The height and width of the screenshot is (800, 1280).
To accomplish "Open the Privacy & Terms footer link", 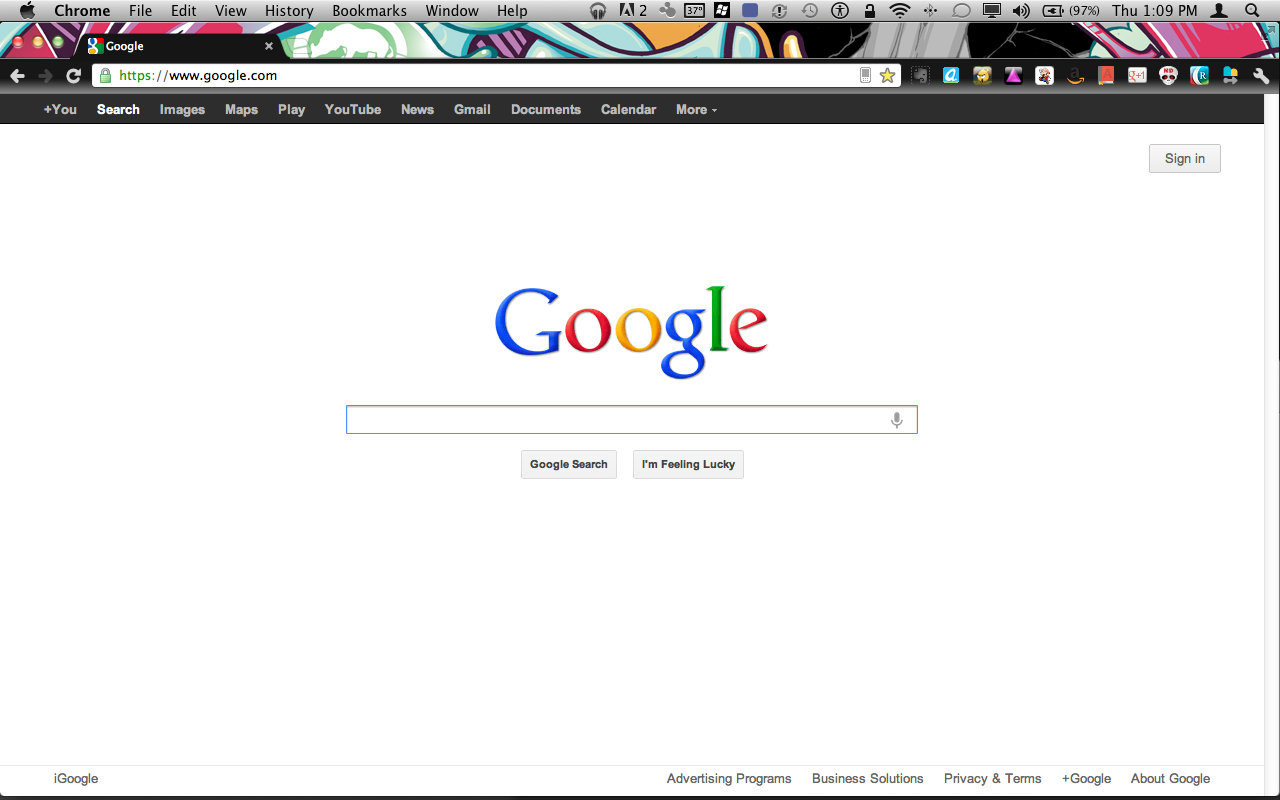I will coord(992,779).
